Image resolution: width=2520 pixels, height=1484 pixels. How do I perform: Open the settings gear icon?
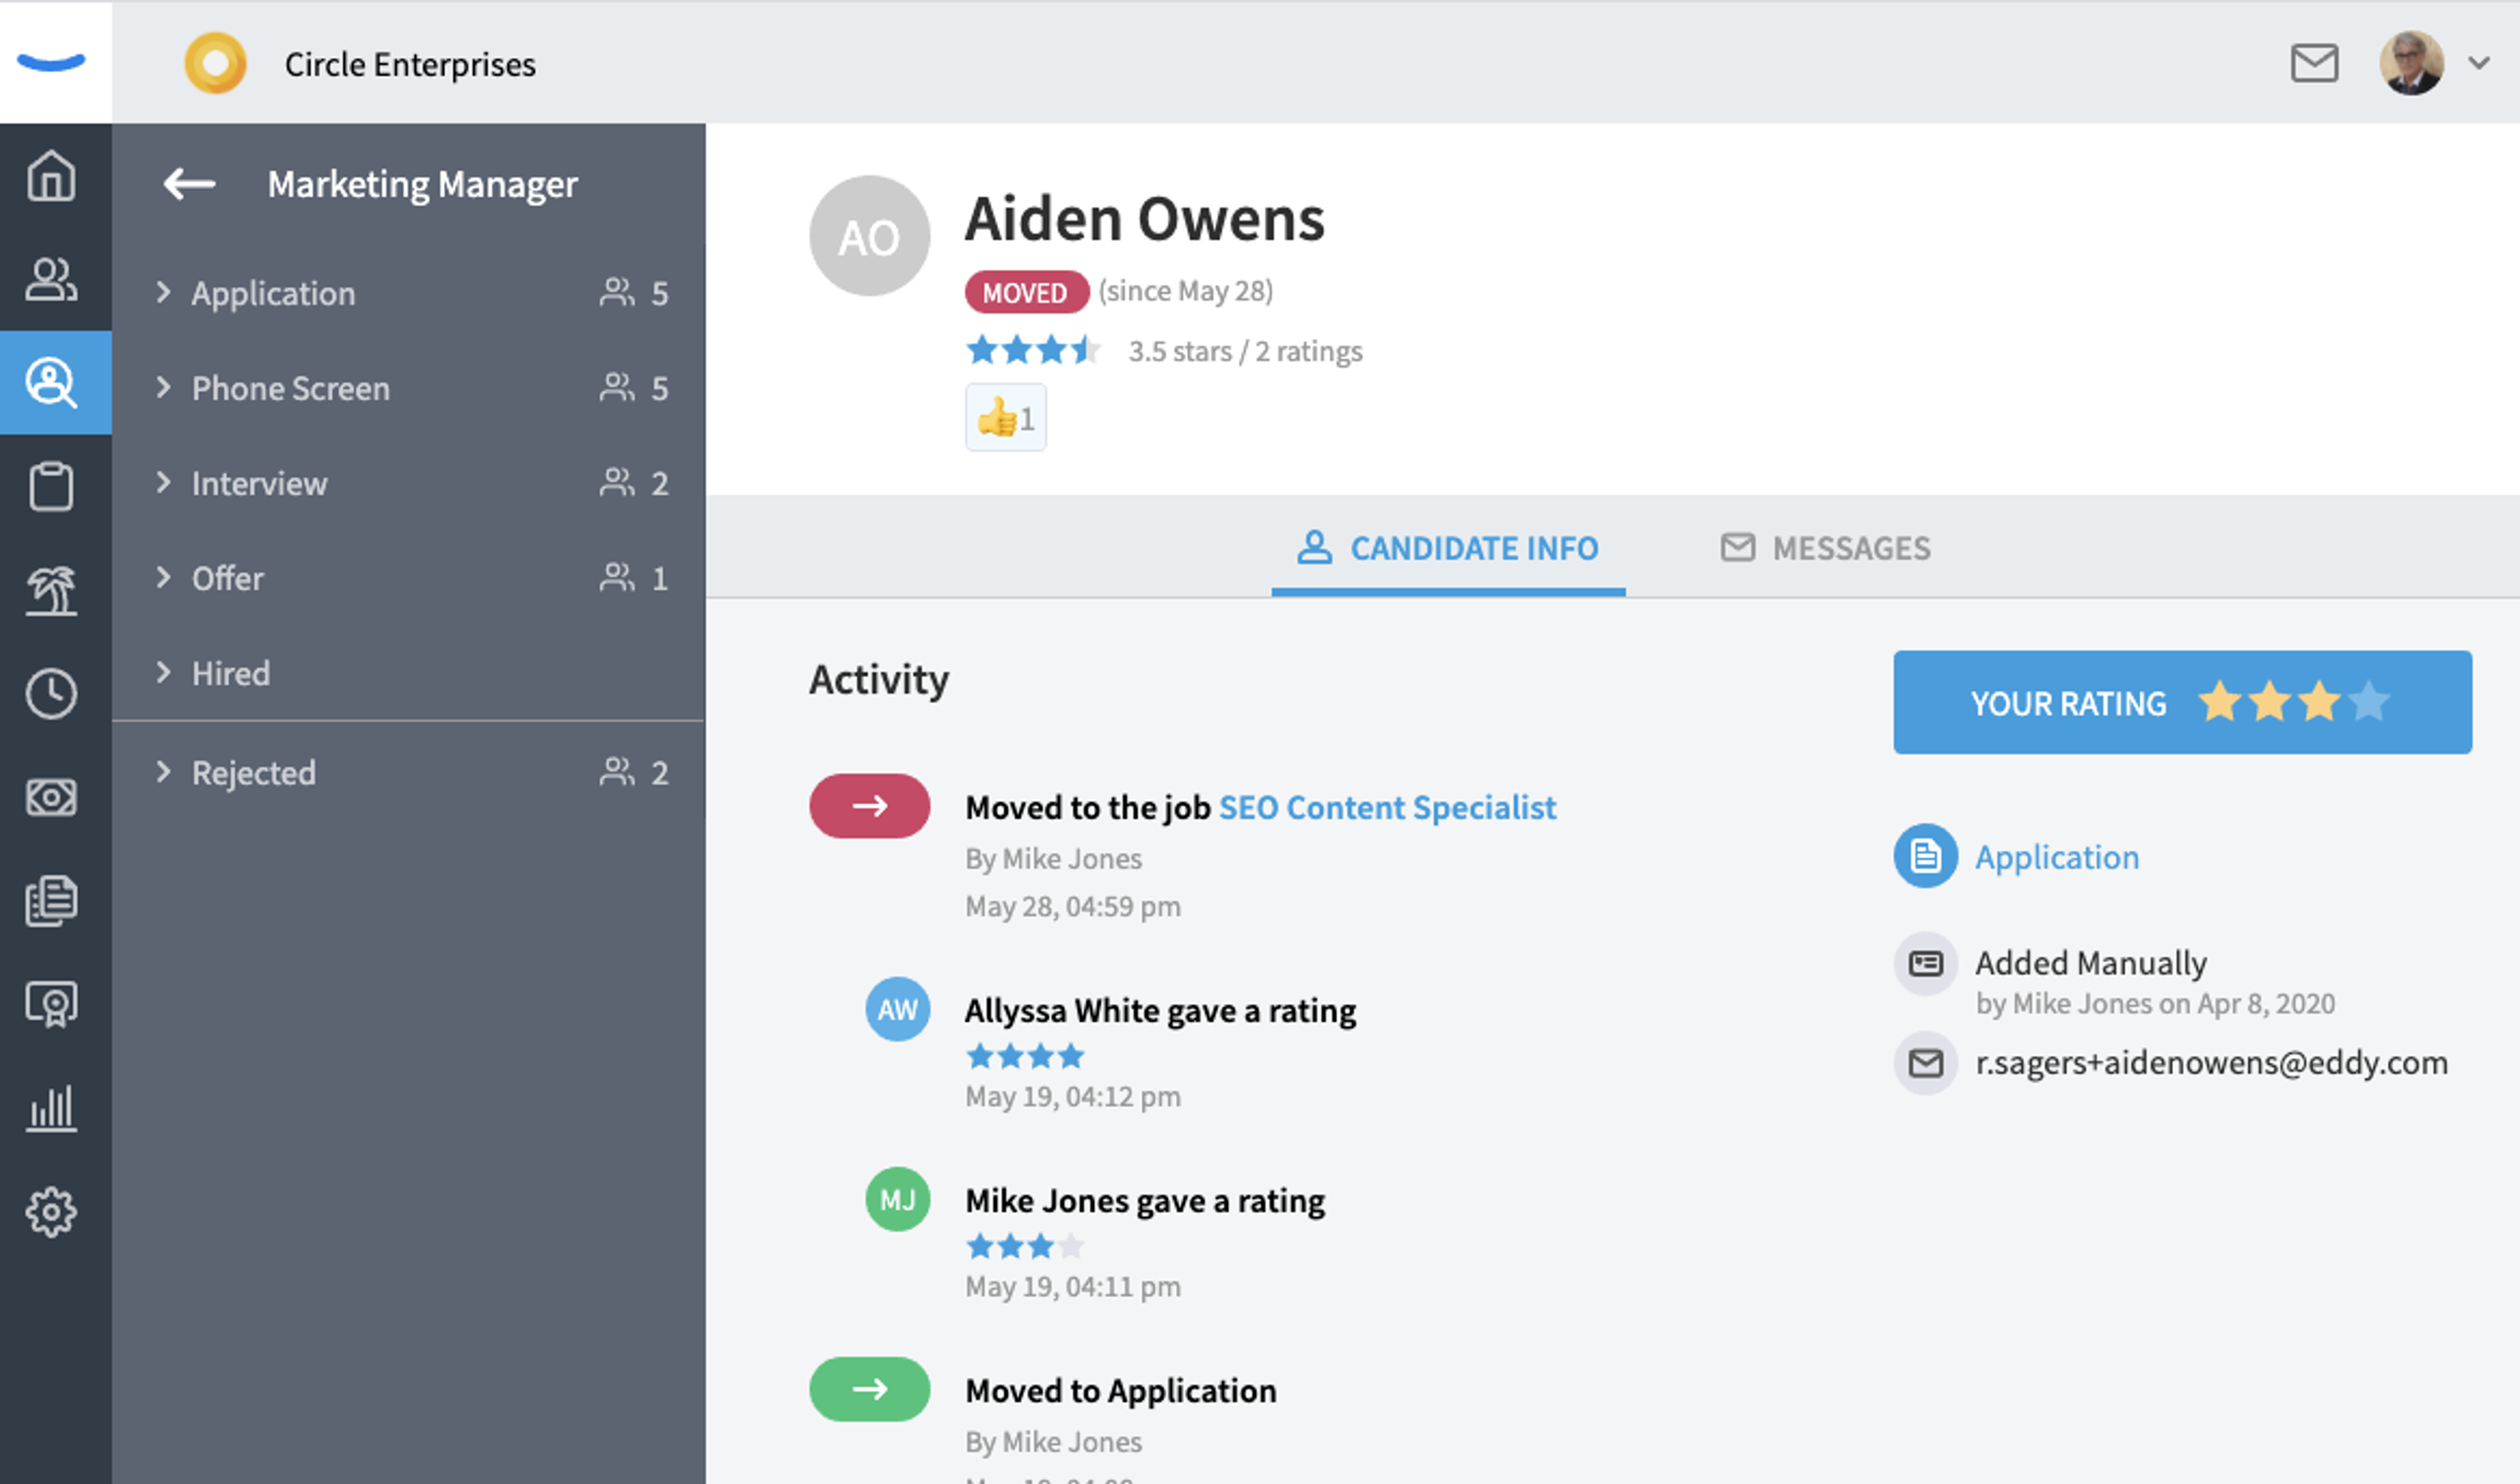pyautogui.click(x=51, y=1212)
